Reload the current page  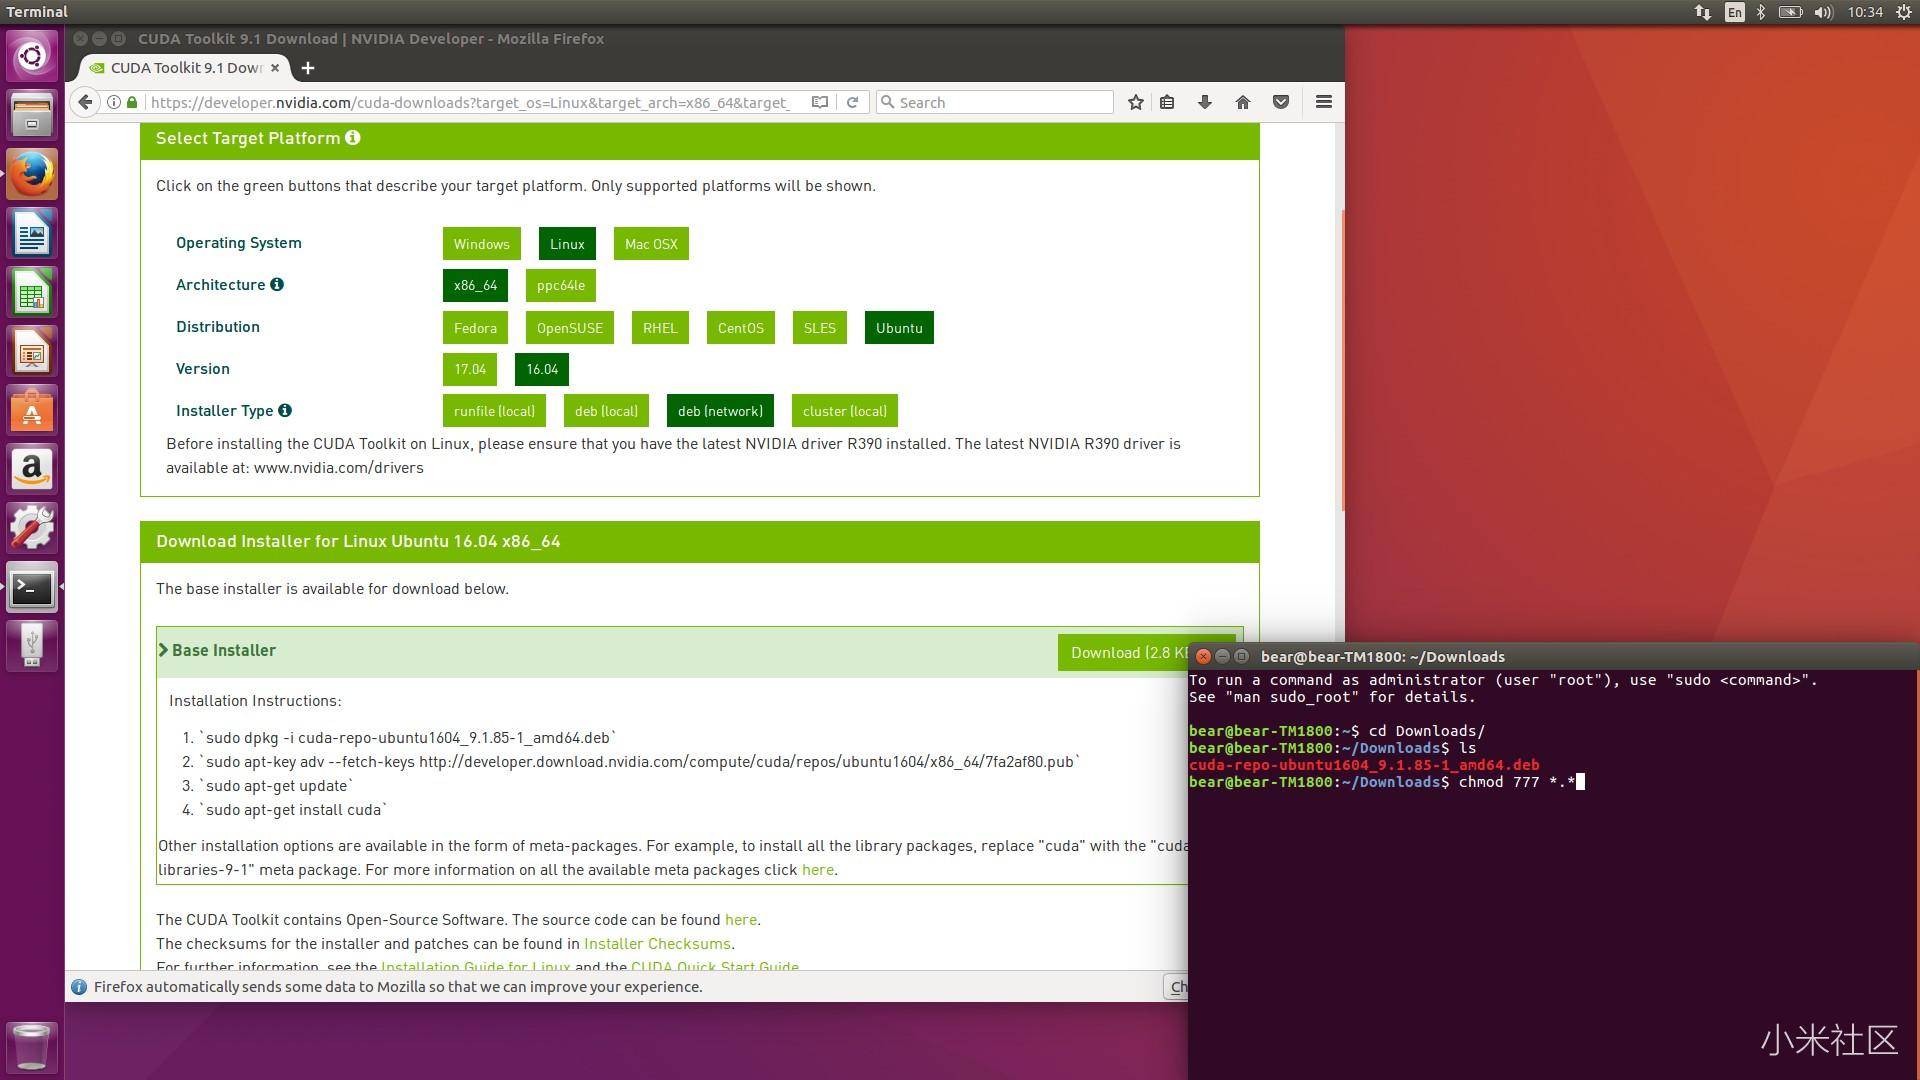tap(852, 102)
